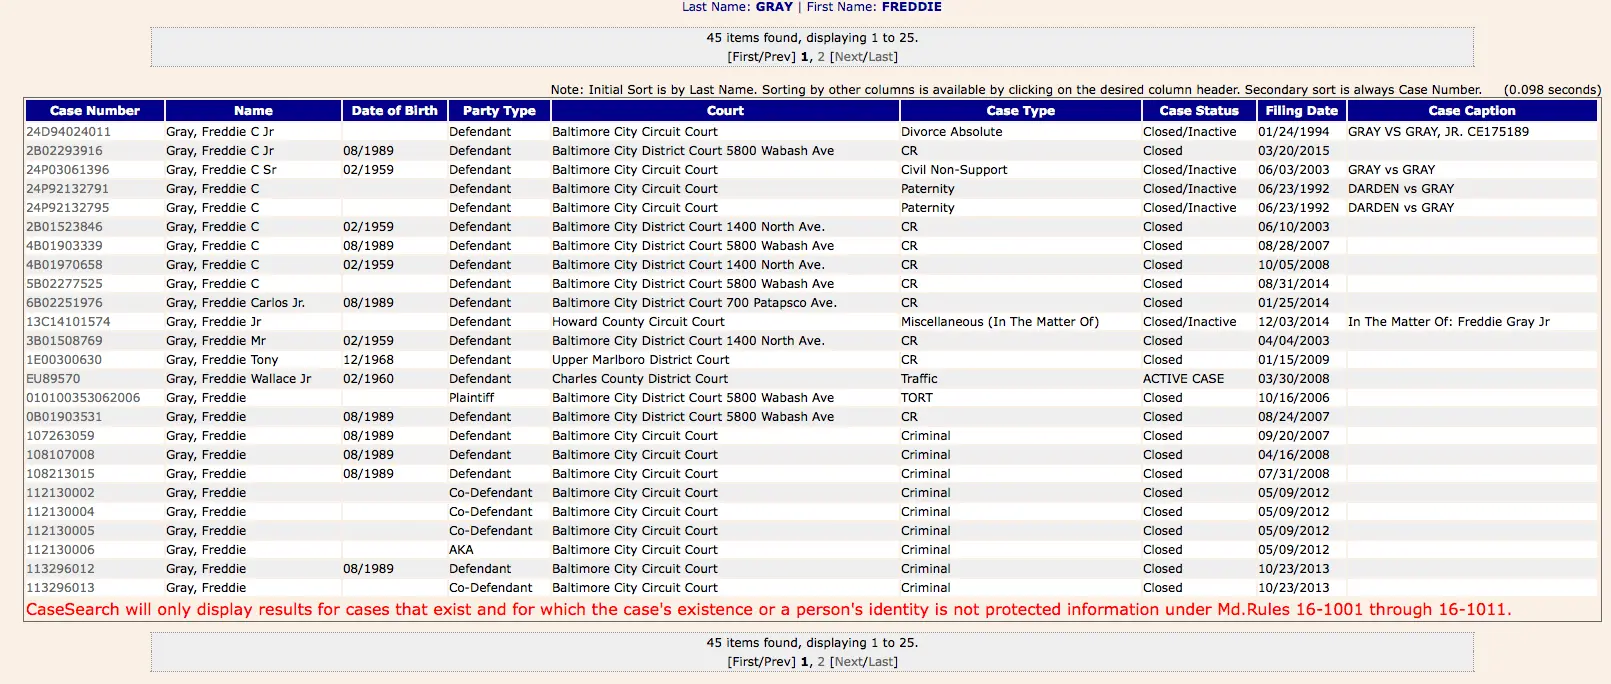Image resolution: width=1611 pixels, height=684 pixels.
Task: Open case number 112130005
Action: click(x=60, y=531)
